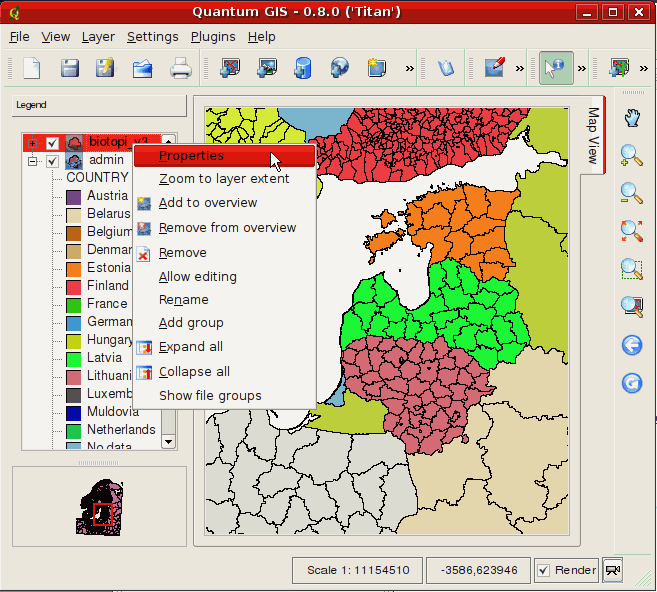Click the coordinates display -3586,623946
657x592 pixels.
click(x=479, y=570)
